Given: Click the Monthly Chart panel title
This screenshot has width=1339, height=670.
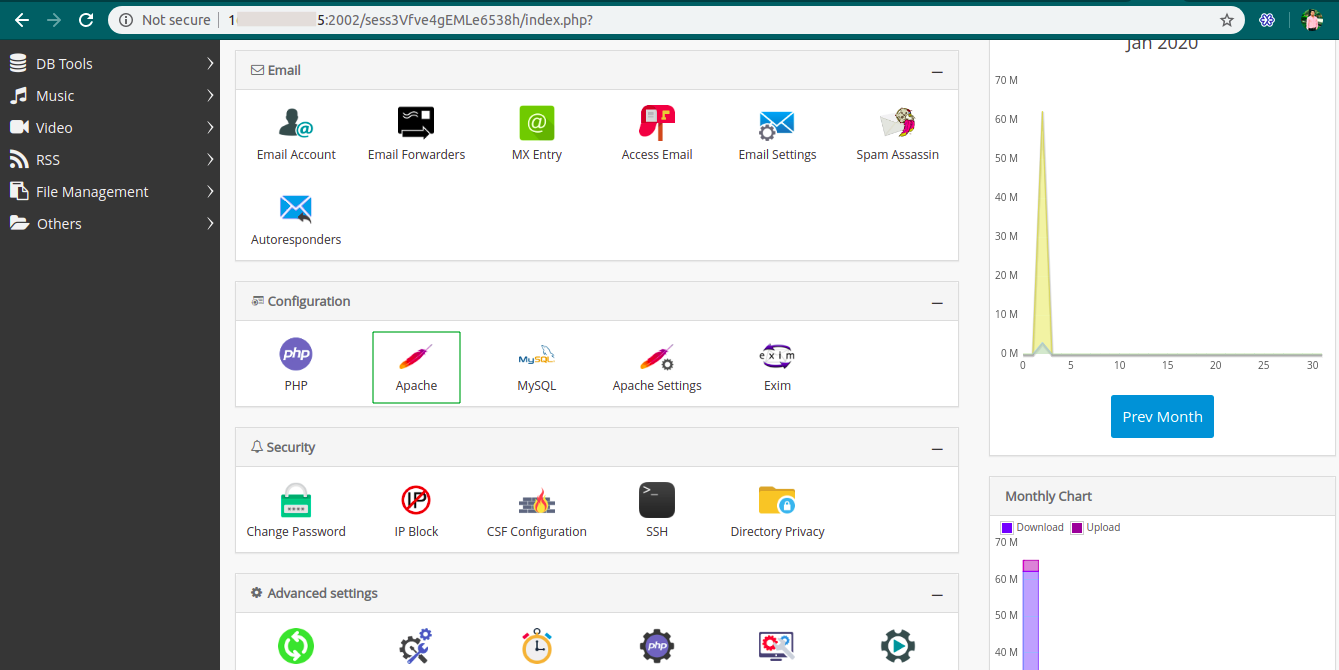Looking at the screenshot, I should coord(1048,496).
